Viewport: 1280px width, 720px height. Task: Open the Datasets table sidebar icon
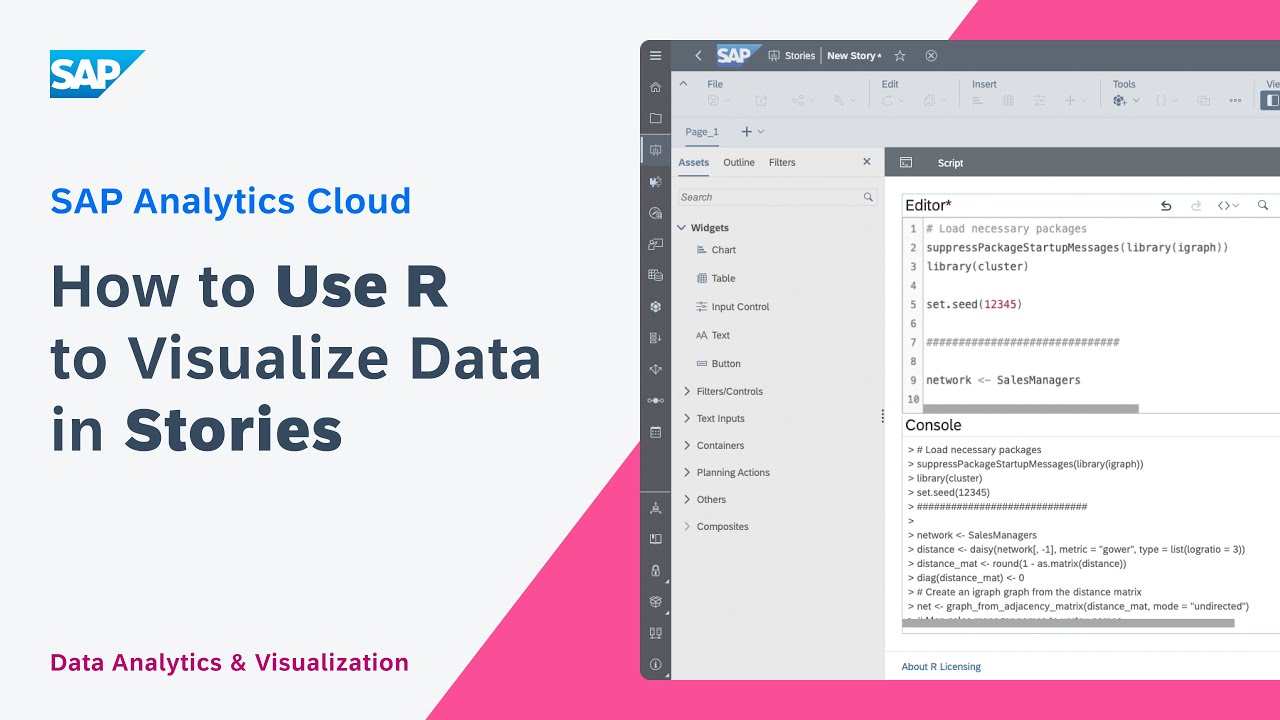click(655, 275)
